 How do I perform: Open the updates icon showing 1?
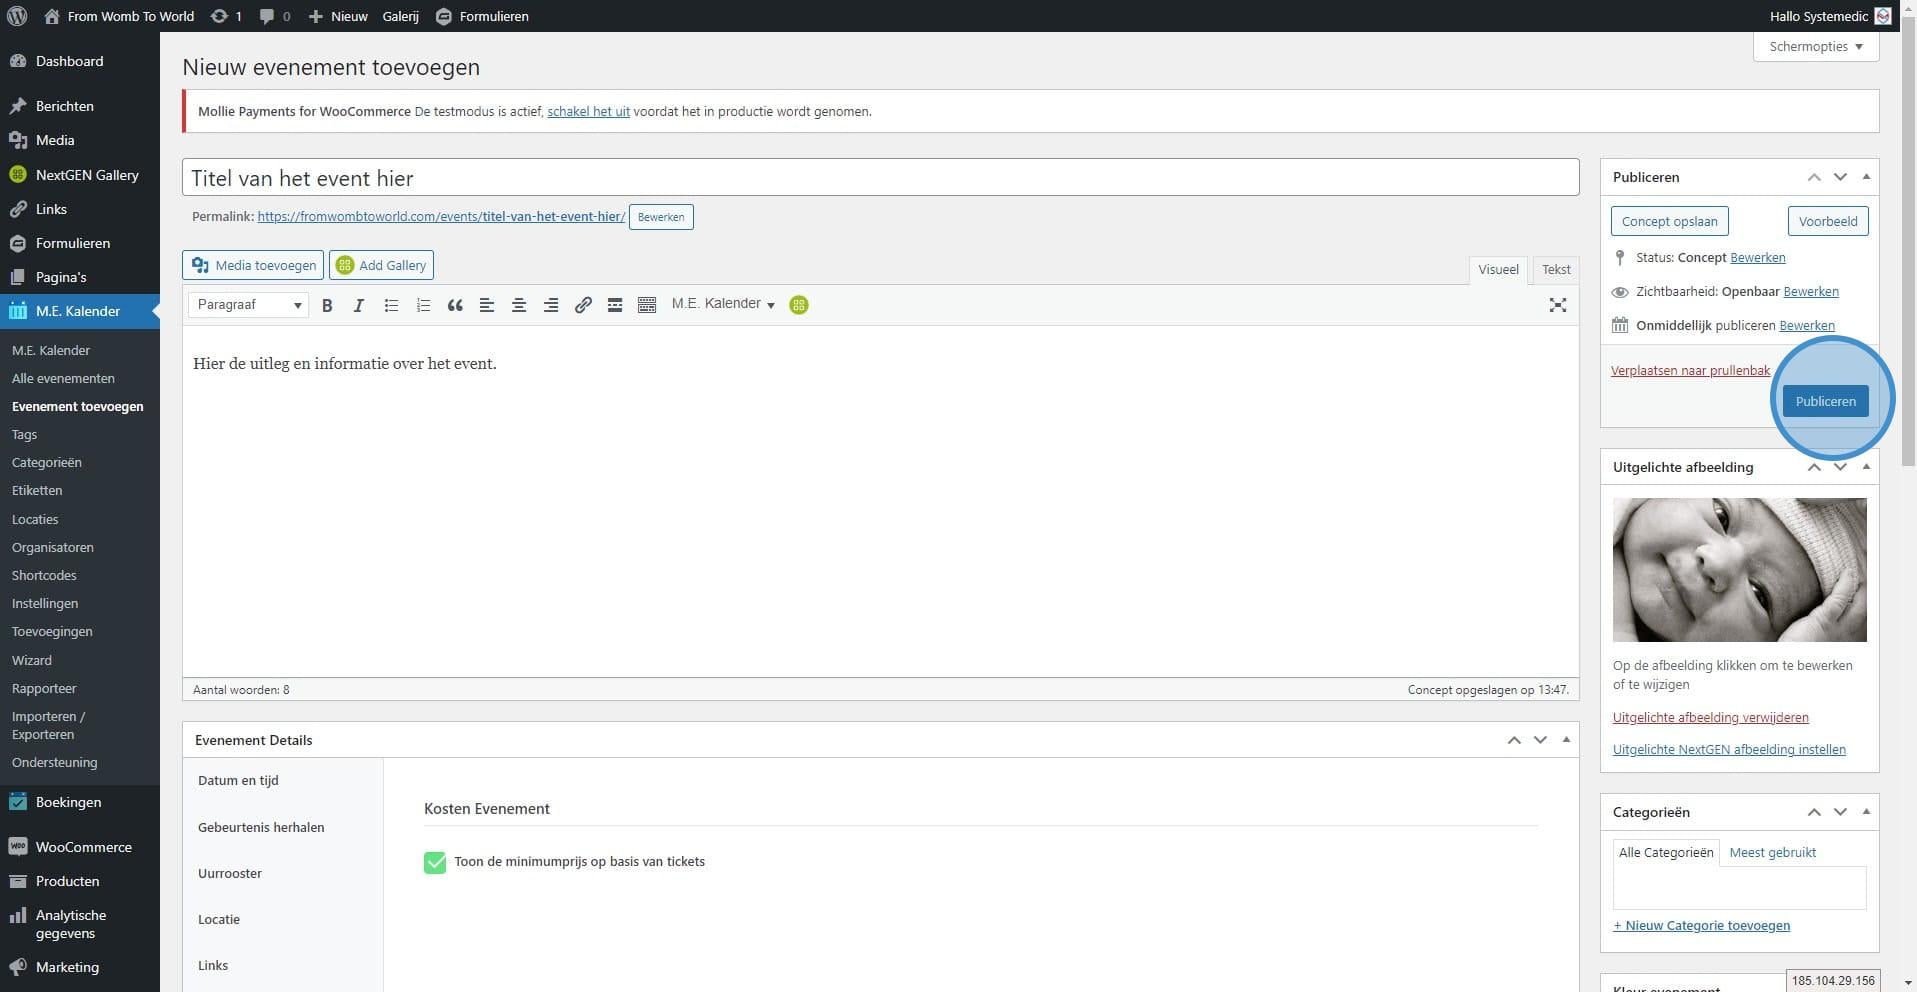(x=226, y=16)
